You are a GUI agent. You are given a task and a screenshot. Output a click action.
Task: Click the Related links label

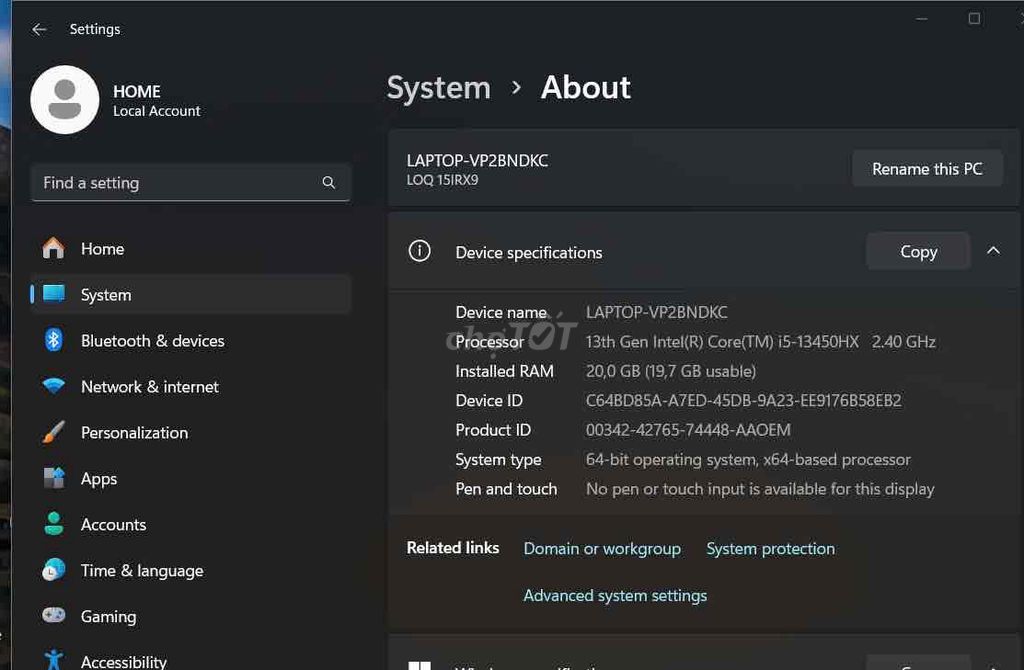(x=453, y=547)
